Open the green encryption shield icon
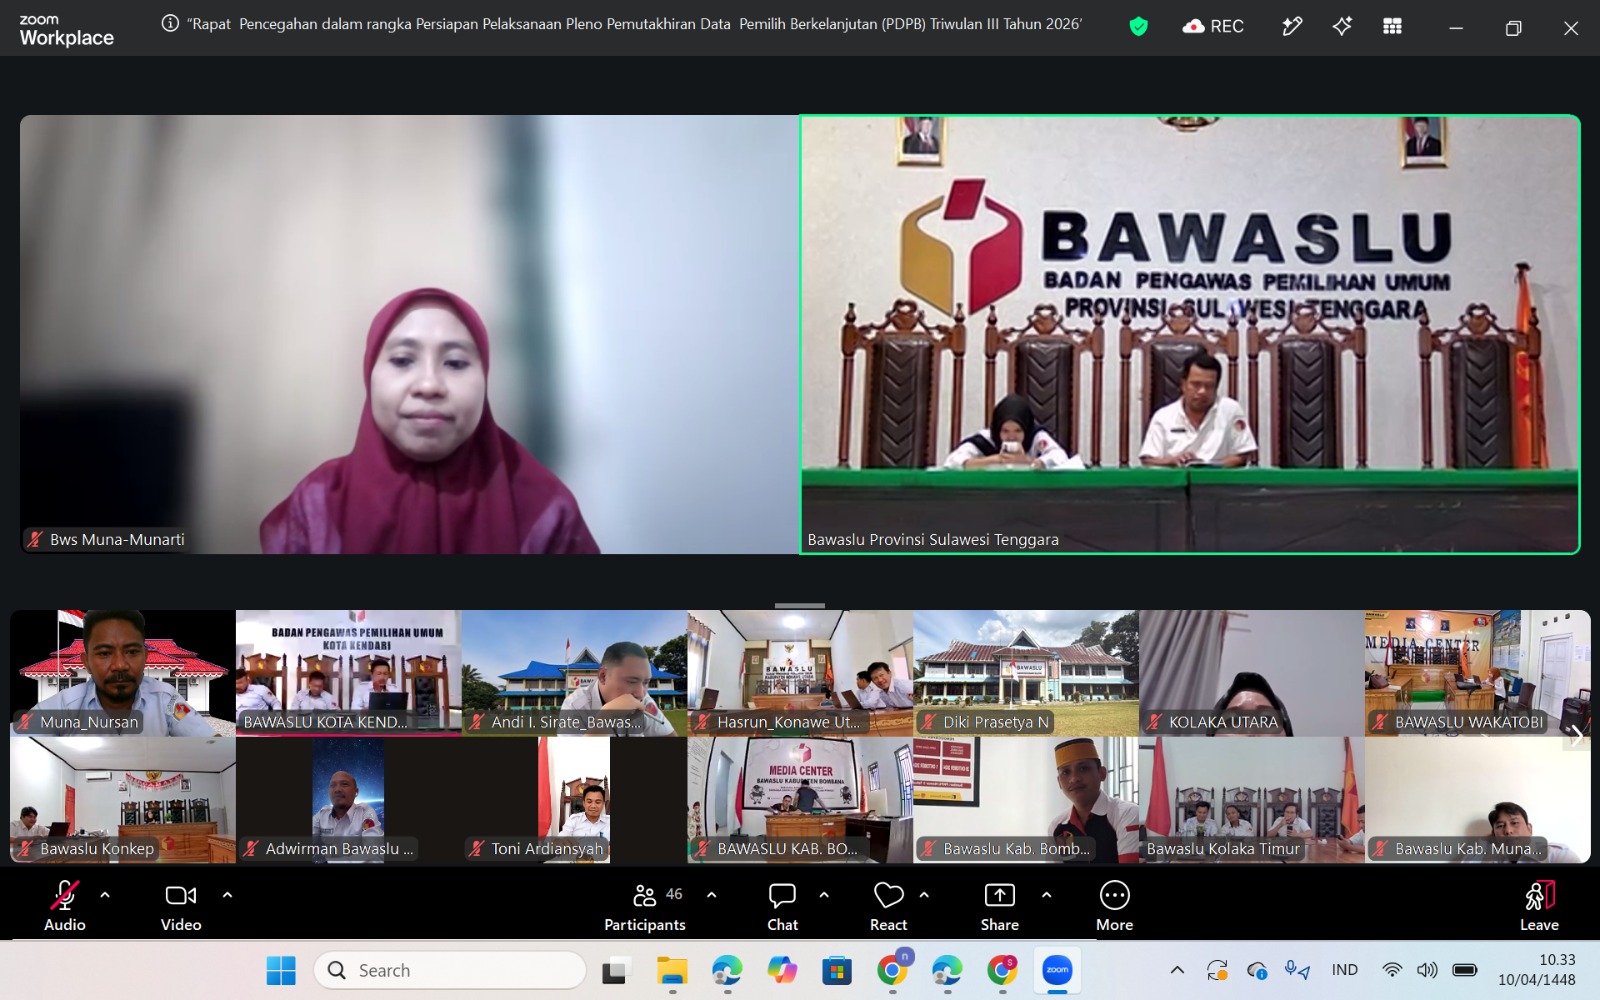The width and height of the screenshot is (1600, 1000). click(1138, 26)
